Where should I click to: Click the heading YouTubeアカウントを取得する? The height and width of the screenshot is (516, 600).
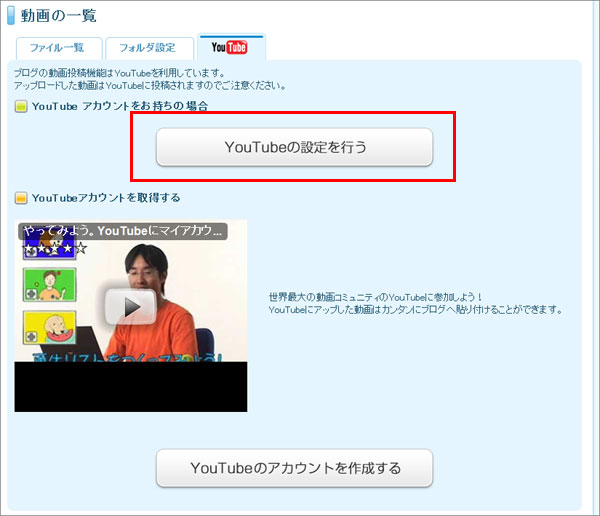pyautogui.click(x=106, y=198)
